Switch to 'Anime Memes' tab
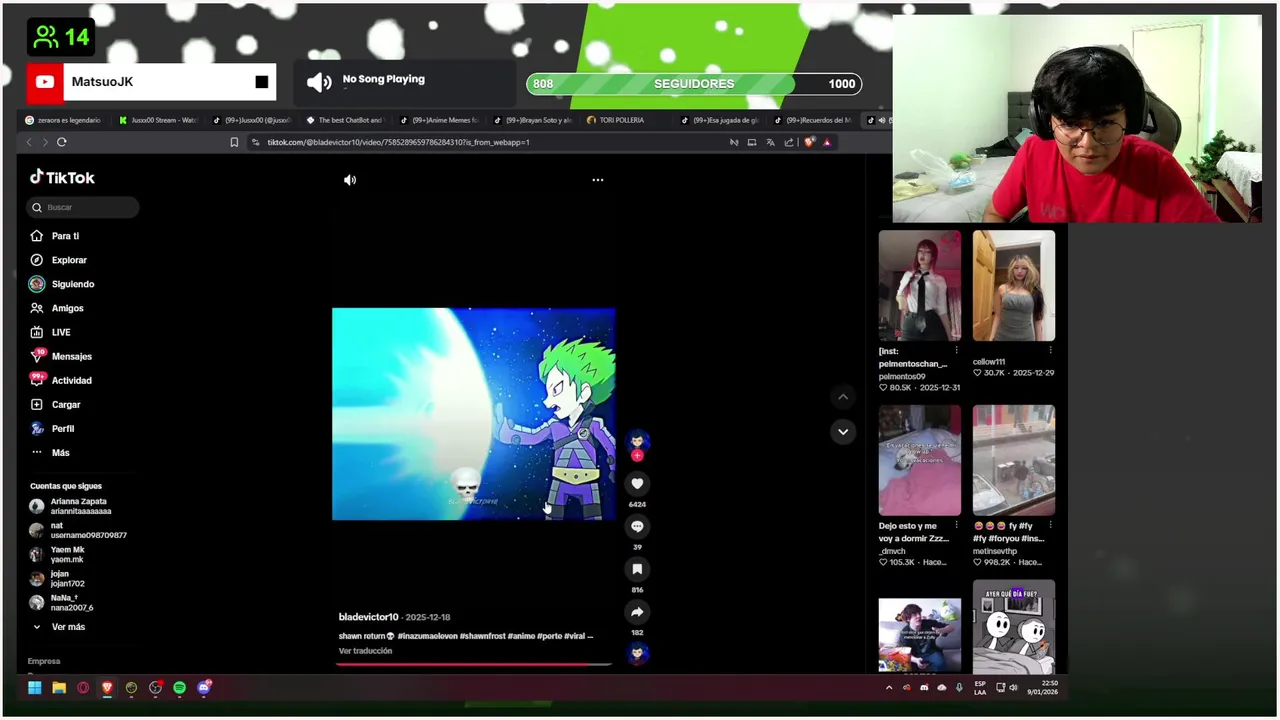Screen dimensions: 1280x720 (x=440, y=120)
